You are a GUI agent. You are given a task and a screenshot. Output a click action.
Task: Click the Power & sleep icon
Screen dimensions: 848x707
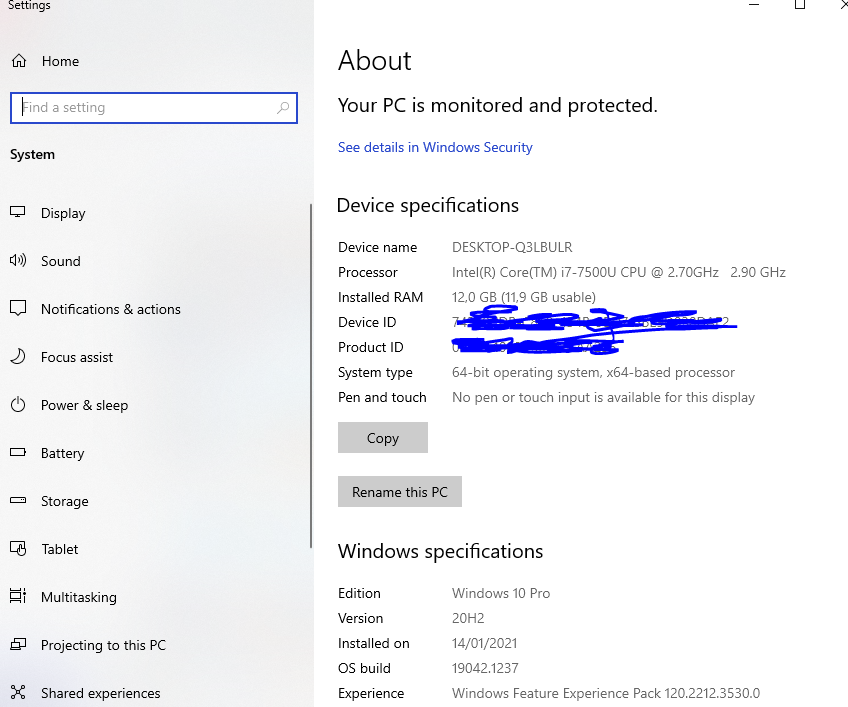18,405
